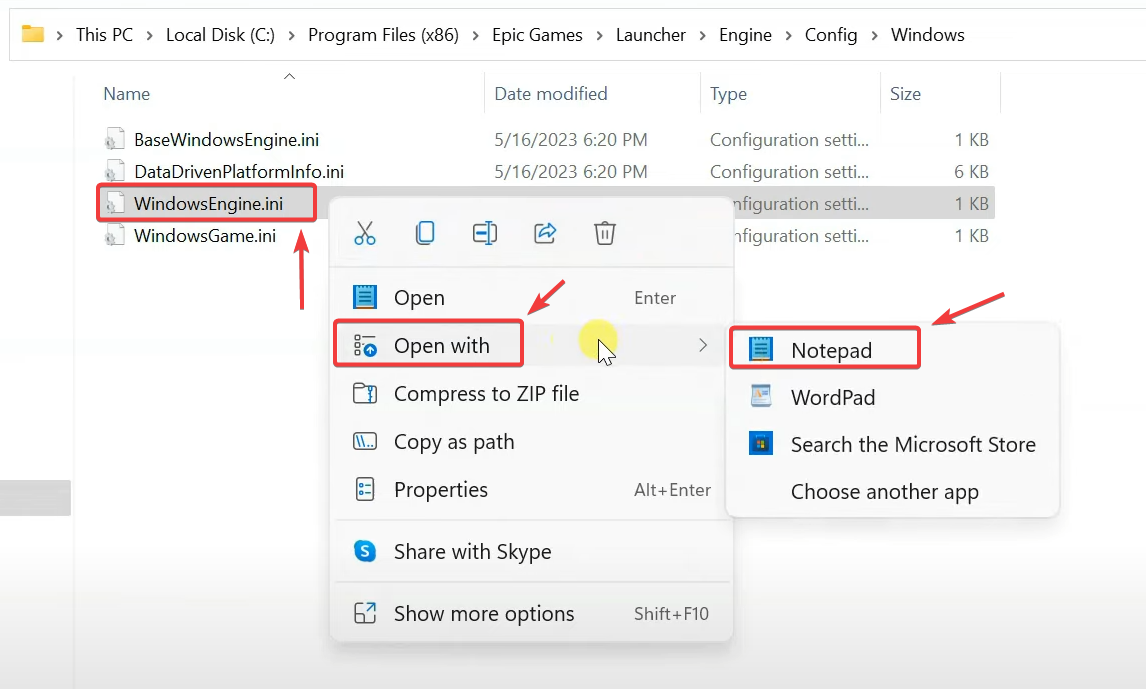Image resolution: width=1146 pixels, height=689 pixels.
Task: Select Copy as path
Action: click(532, 442)
